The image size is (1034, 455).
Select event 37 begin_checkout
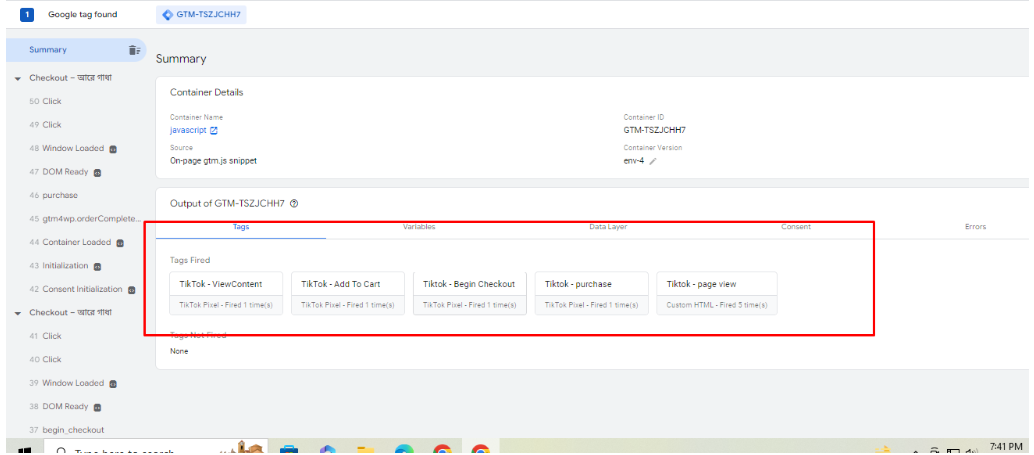[x=67, y=430]
